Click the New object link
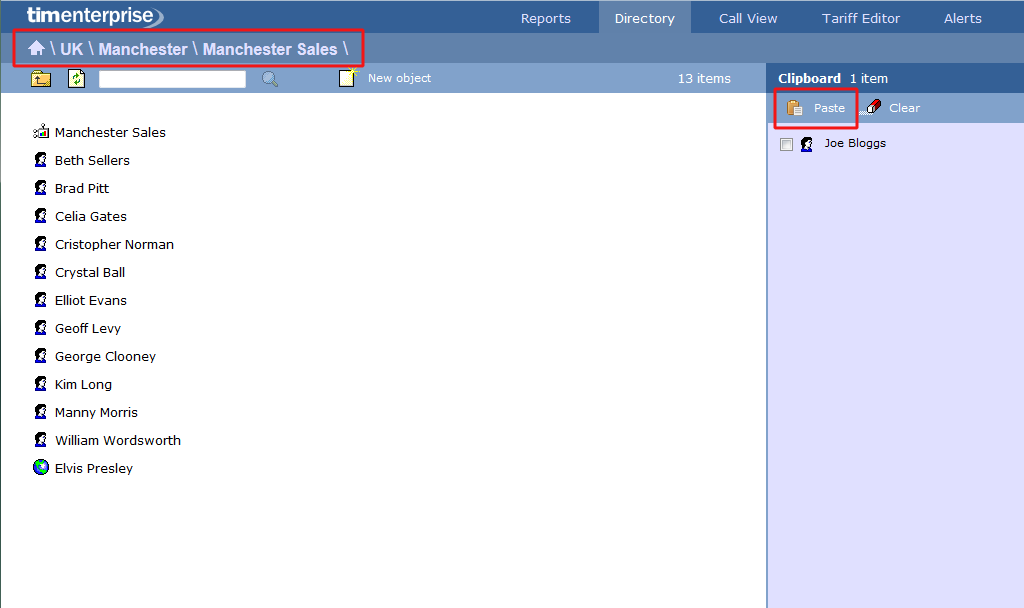This screenshot has height=608, width=1024. pos(399,78)
